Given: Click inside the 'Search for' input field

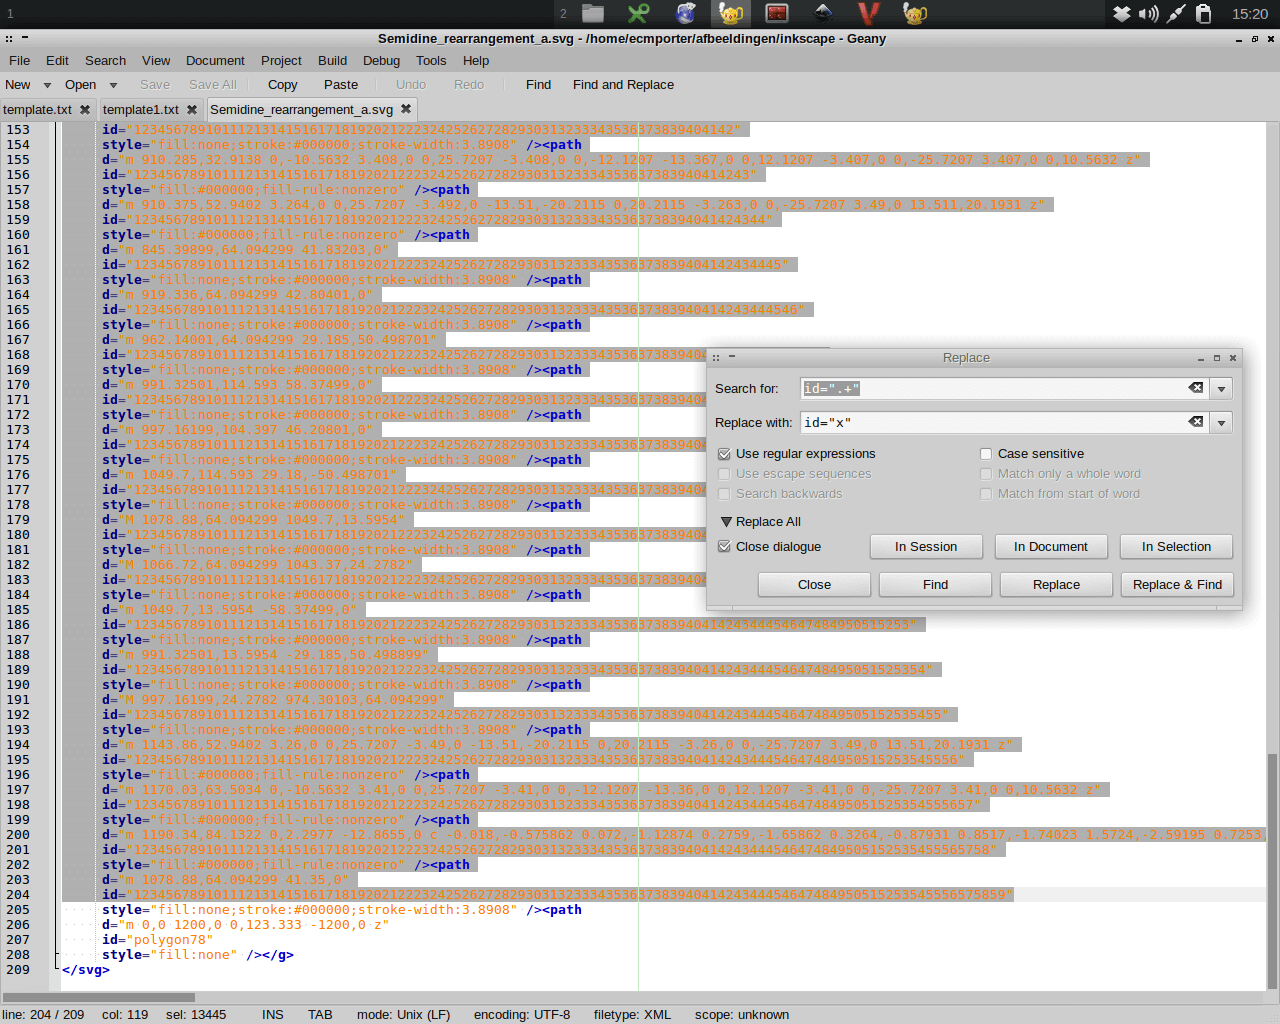Looking at the screenshot, I should tap(990, 388).
